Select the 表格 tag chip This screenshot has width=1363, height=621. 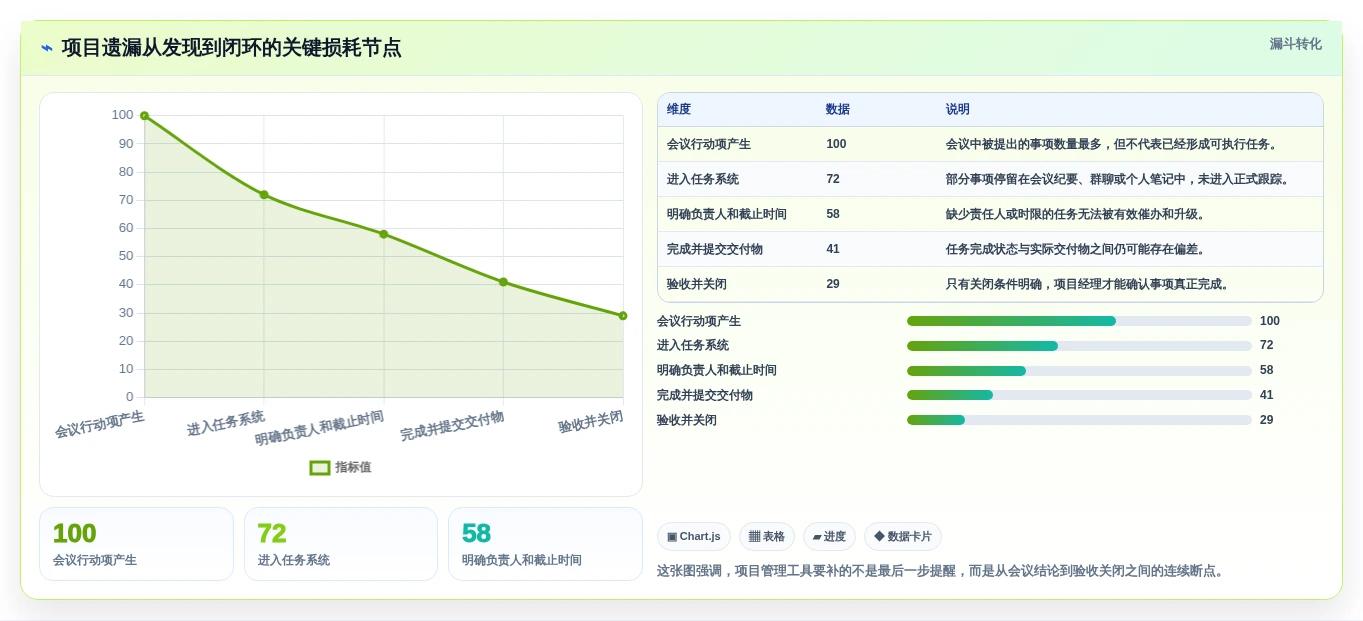coord(767,537)
